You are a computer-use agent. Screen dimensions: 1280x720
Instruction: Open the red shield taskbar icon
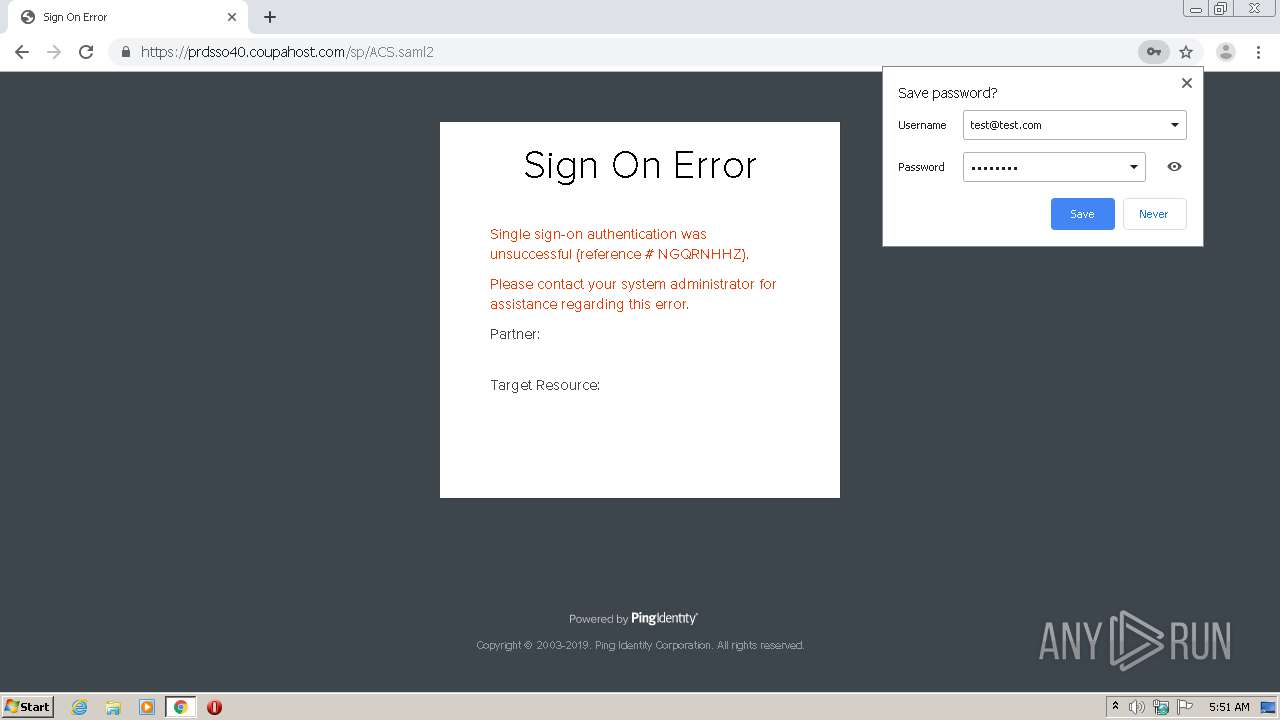tap(214, 707)
